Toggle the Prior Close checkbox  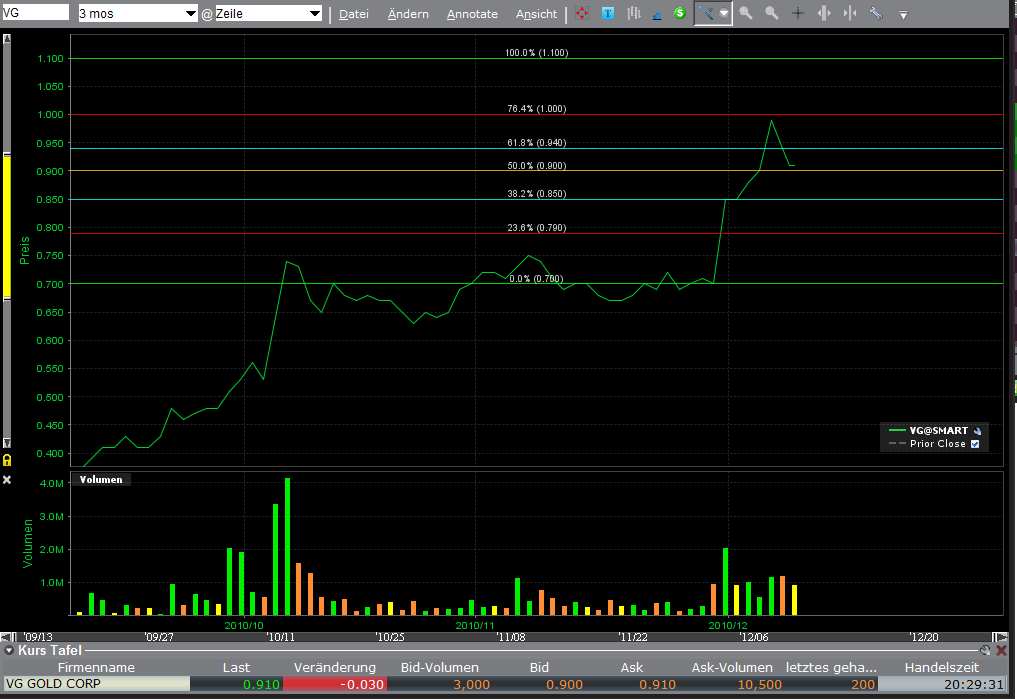pyautogui.click(x=975, y=444)
